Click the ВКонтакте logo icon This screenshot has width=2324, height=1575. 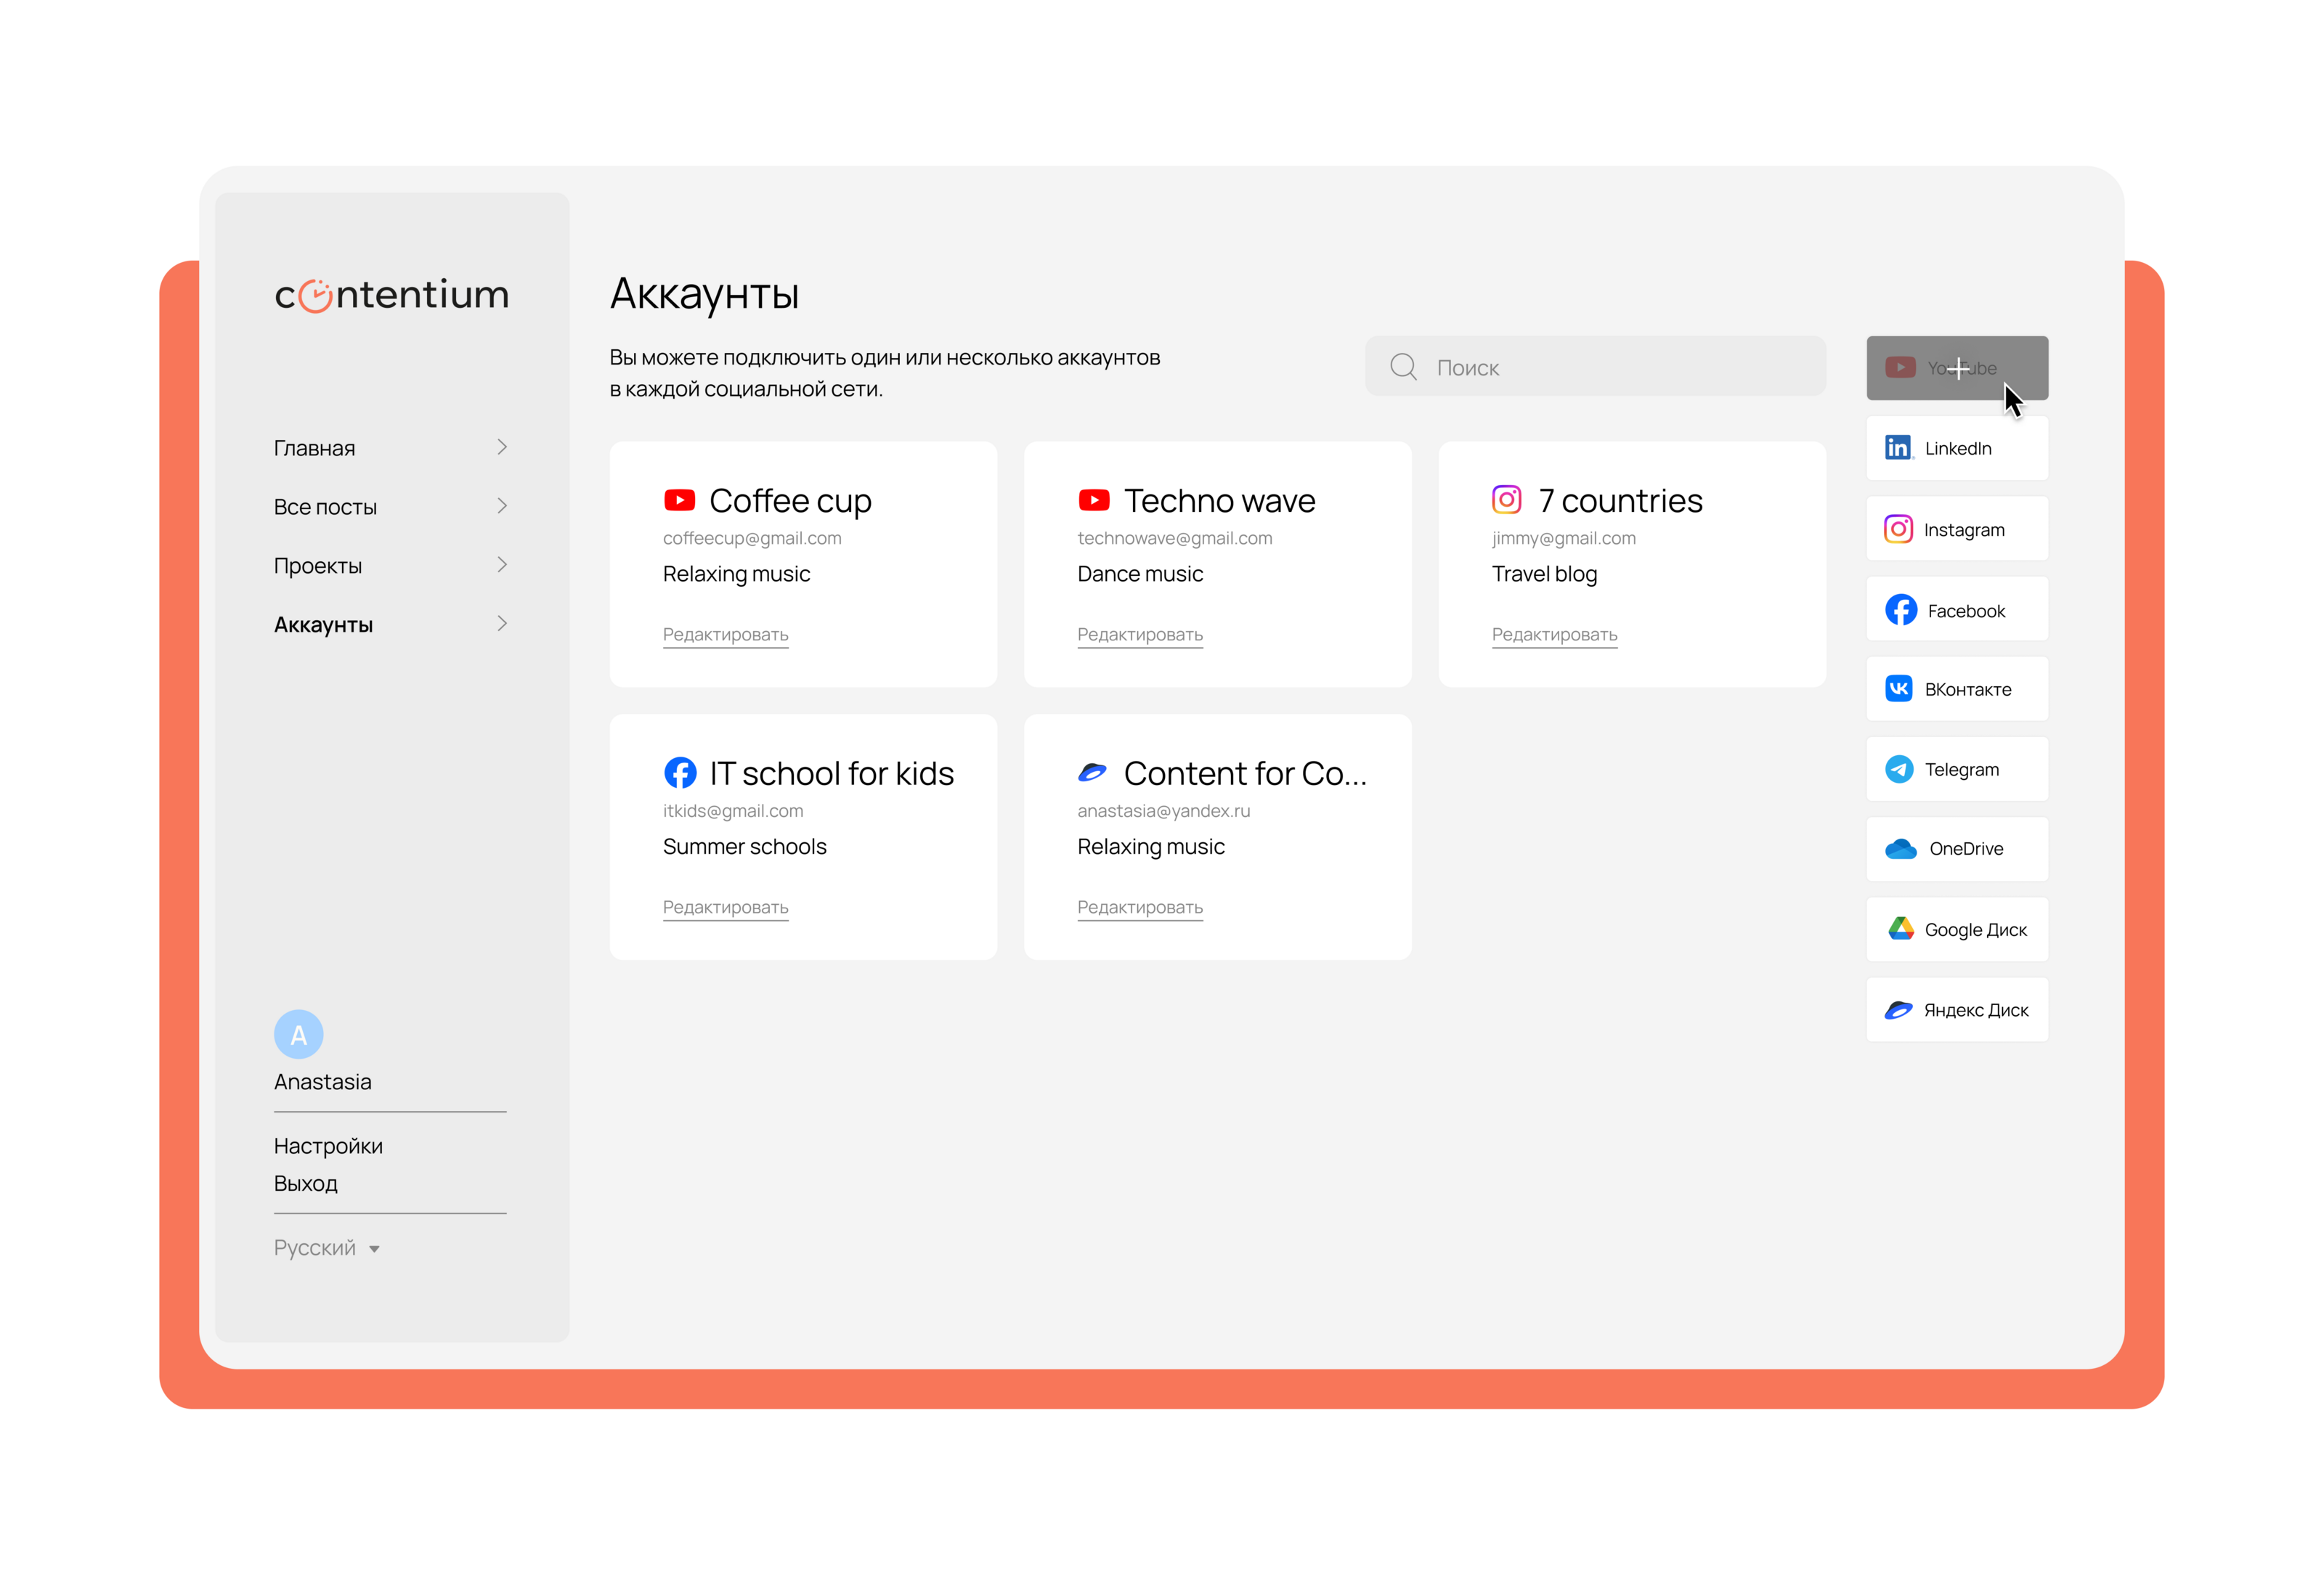pyautogui.click(x=1898, y=688)
